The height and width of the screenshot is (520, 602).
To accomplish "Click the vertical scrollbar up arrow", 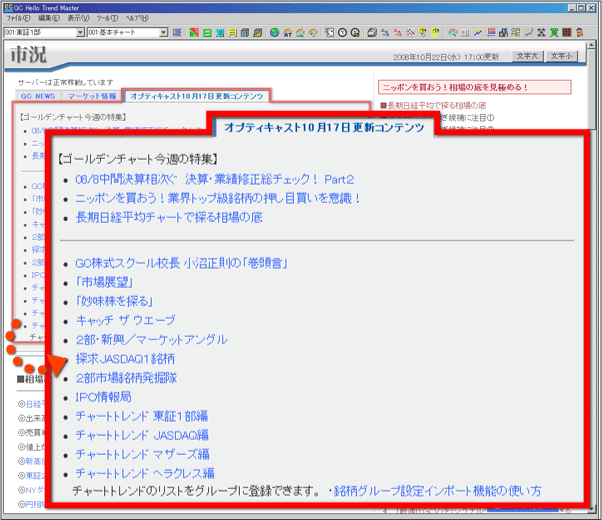I will point(592,45).
